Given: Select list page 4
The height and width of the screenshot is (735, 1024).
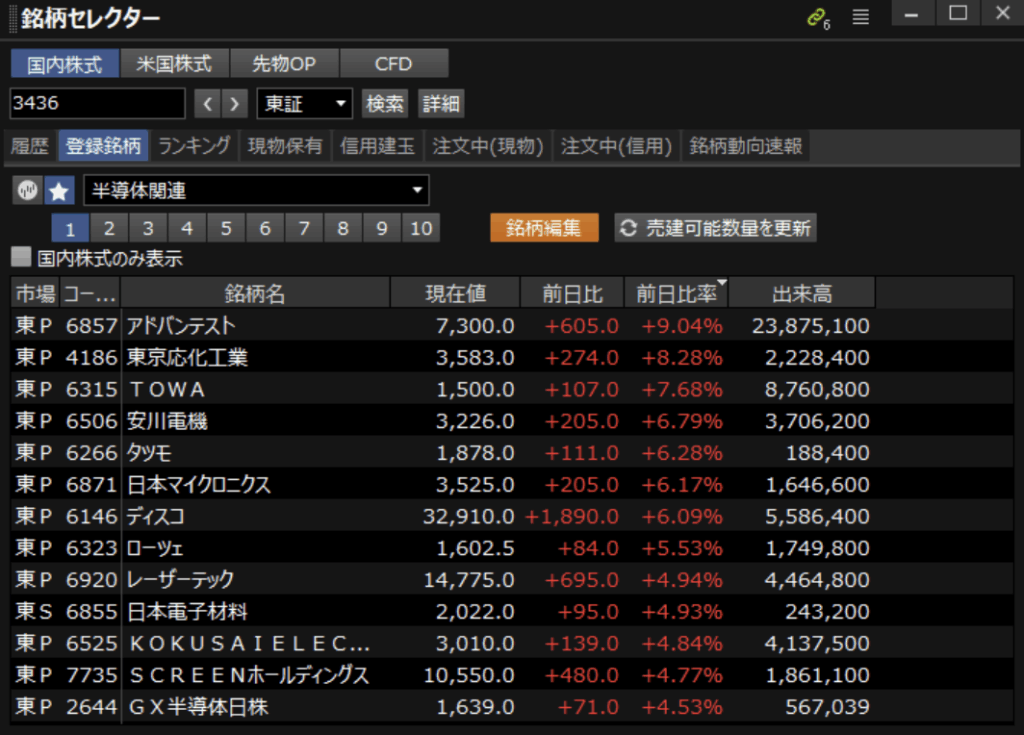Looking at the screenshot, I should click(x=187, y=228).
